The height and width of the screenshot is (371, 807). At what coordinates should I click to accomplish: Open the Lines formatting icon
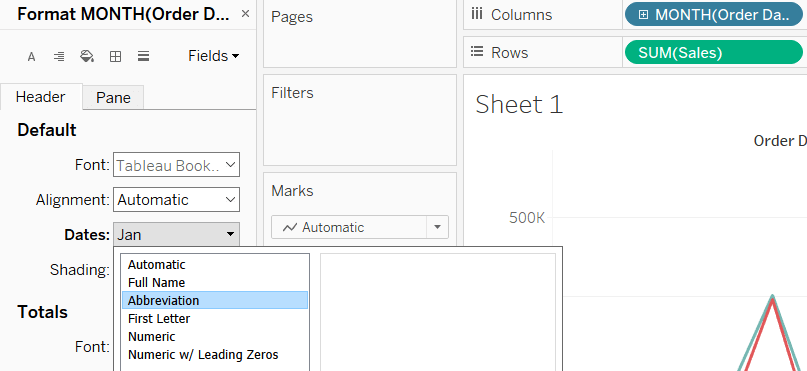click(x=144, y=57)
